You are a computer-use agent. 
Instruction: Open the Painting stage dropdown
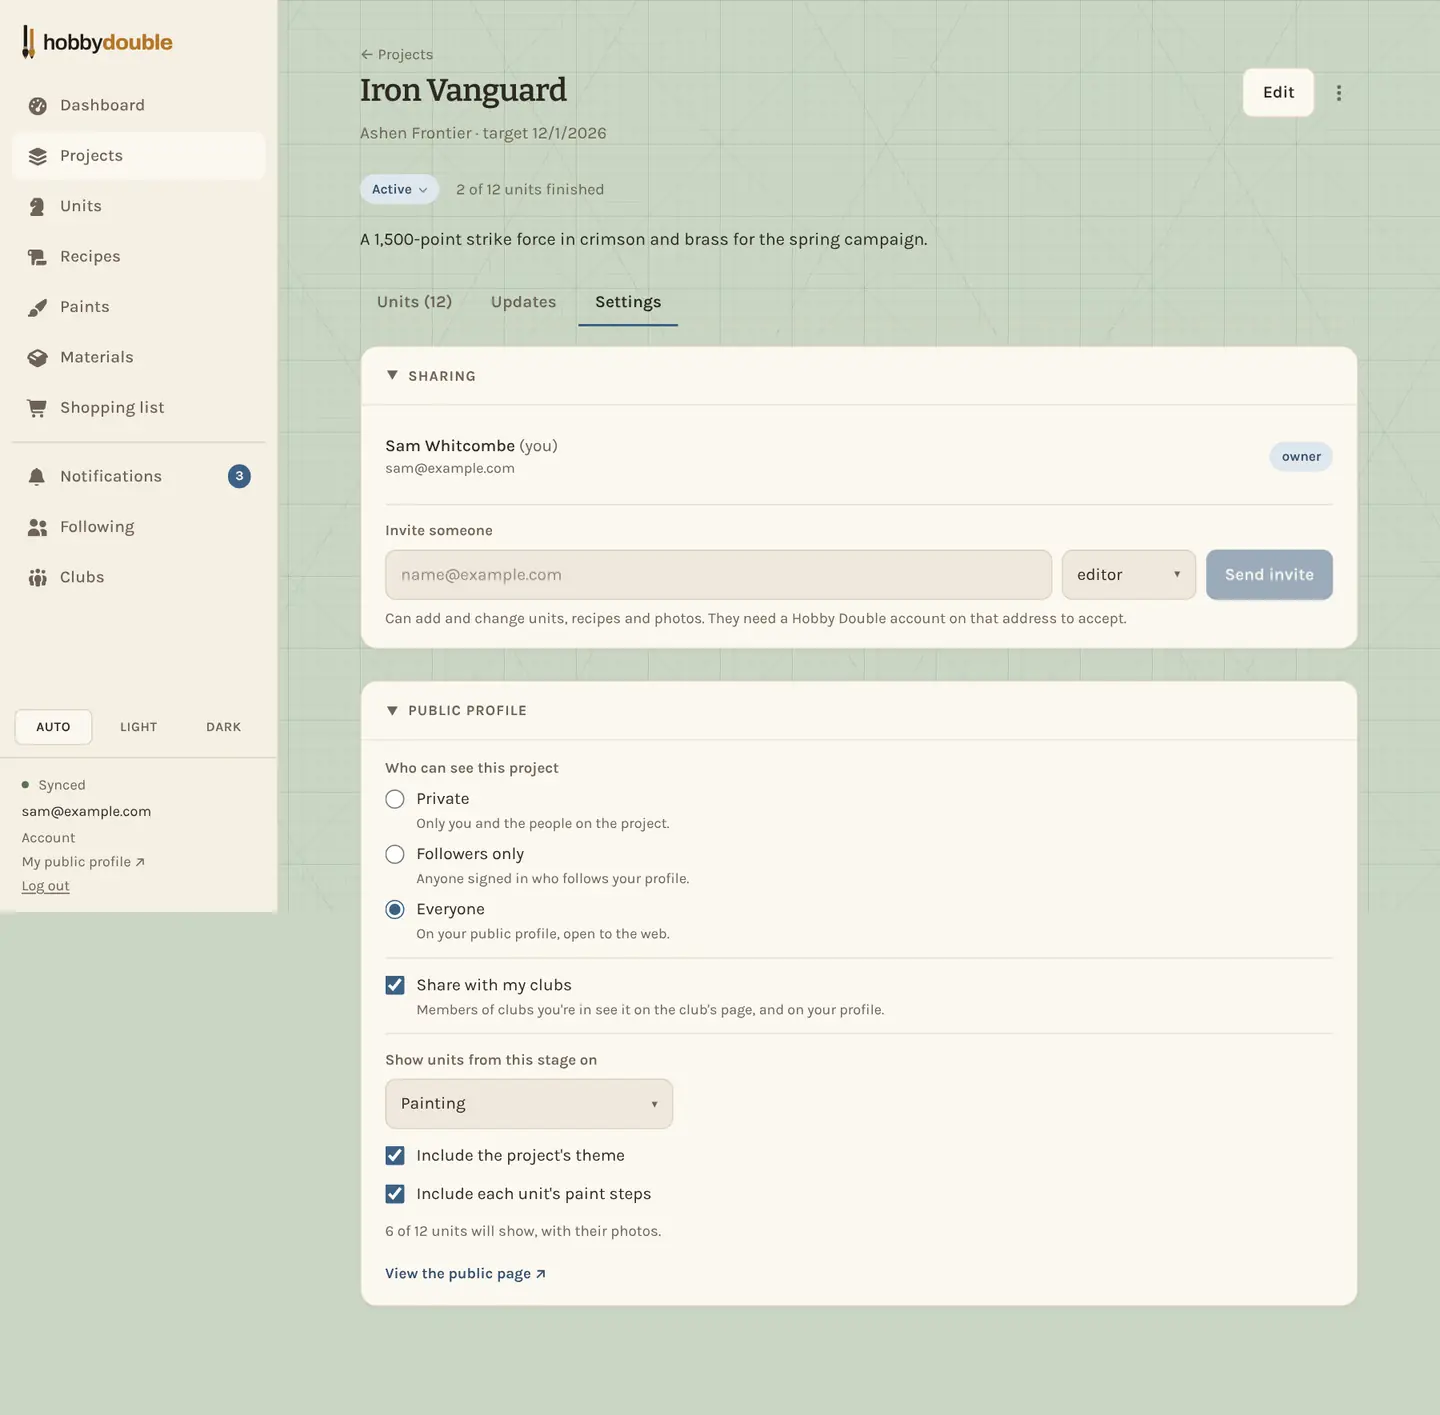coord(529,1104)
